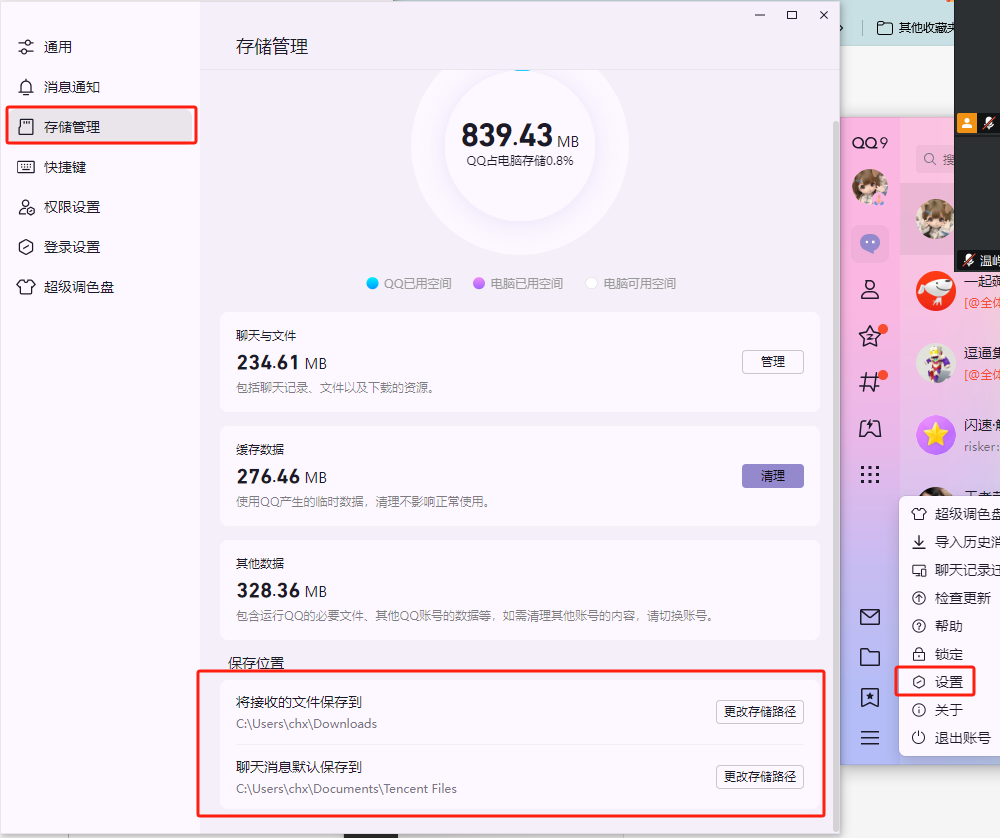Open the QQ空间 star icon in QQ sidebar
Viewport: 1000px width, 838px height.
coord(870,336)
